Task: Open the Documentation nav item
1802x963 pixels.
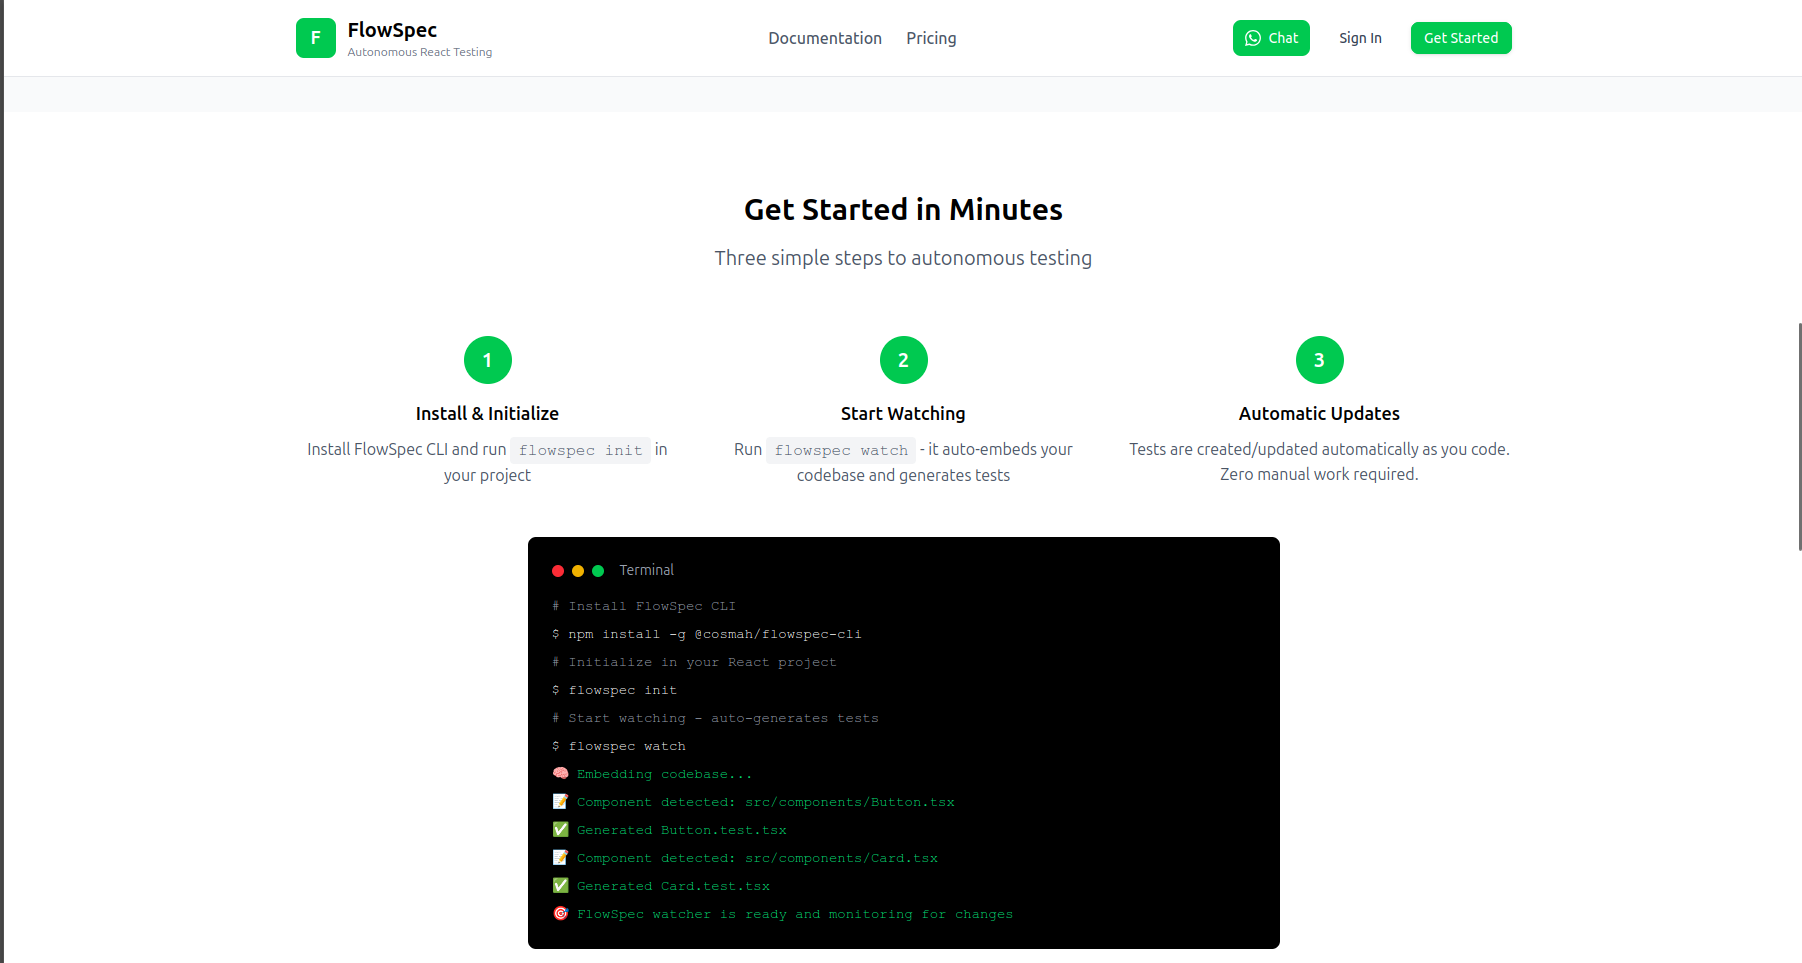Action: click(825, 38)
